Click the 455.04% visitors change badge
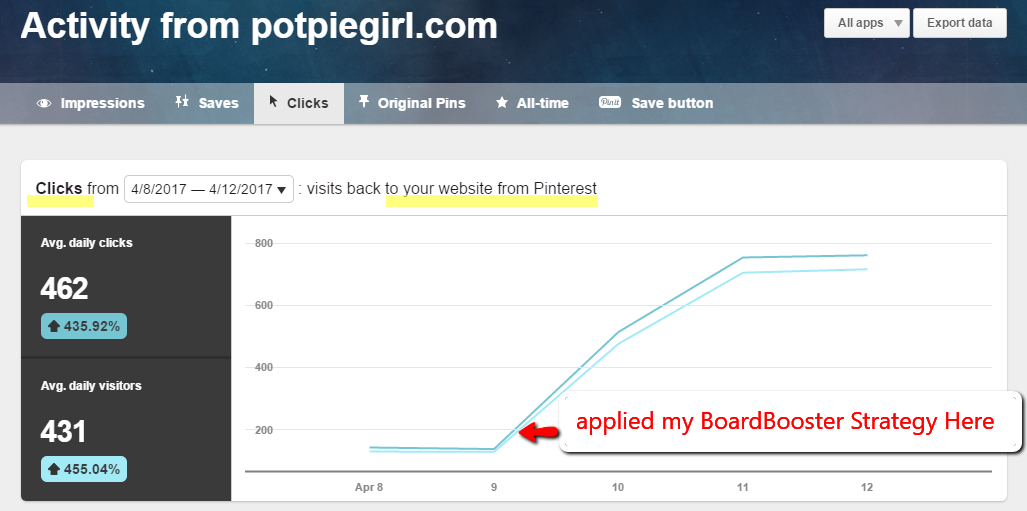Screen dimensions: 1027x511 [84, 469]
